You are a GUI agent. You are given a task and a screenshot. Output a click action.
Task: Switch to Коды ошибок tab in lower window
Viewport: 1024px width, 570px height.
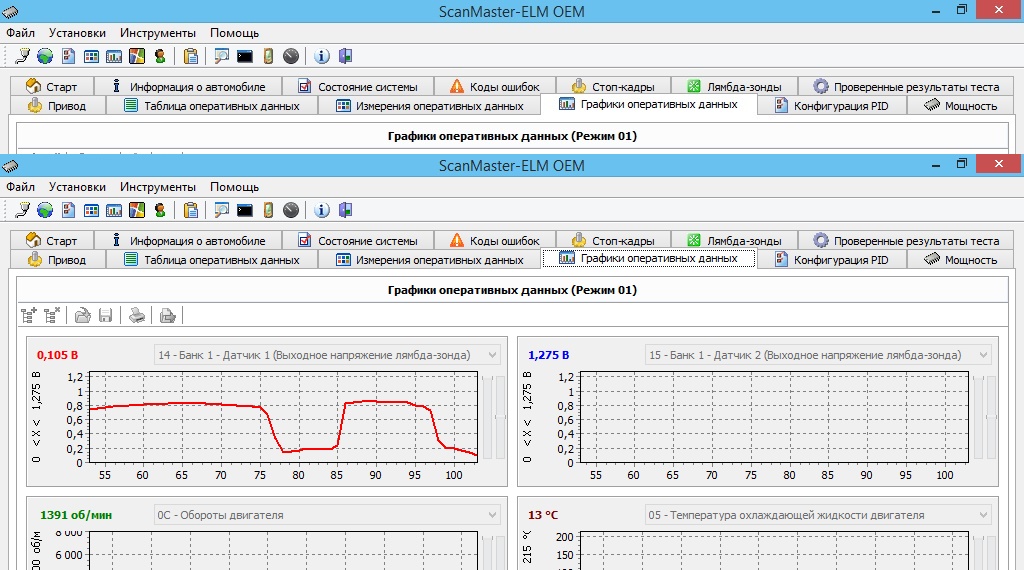click(495, 241)
